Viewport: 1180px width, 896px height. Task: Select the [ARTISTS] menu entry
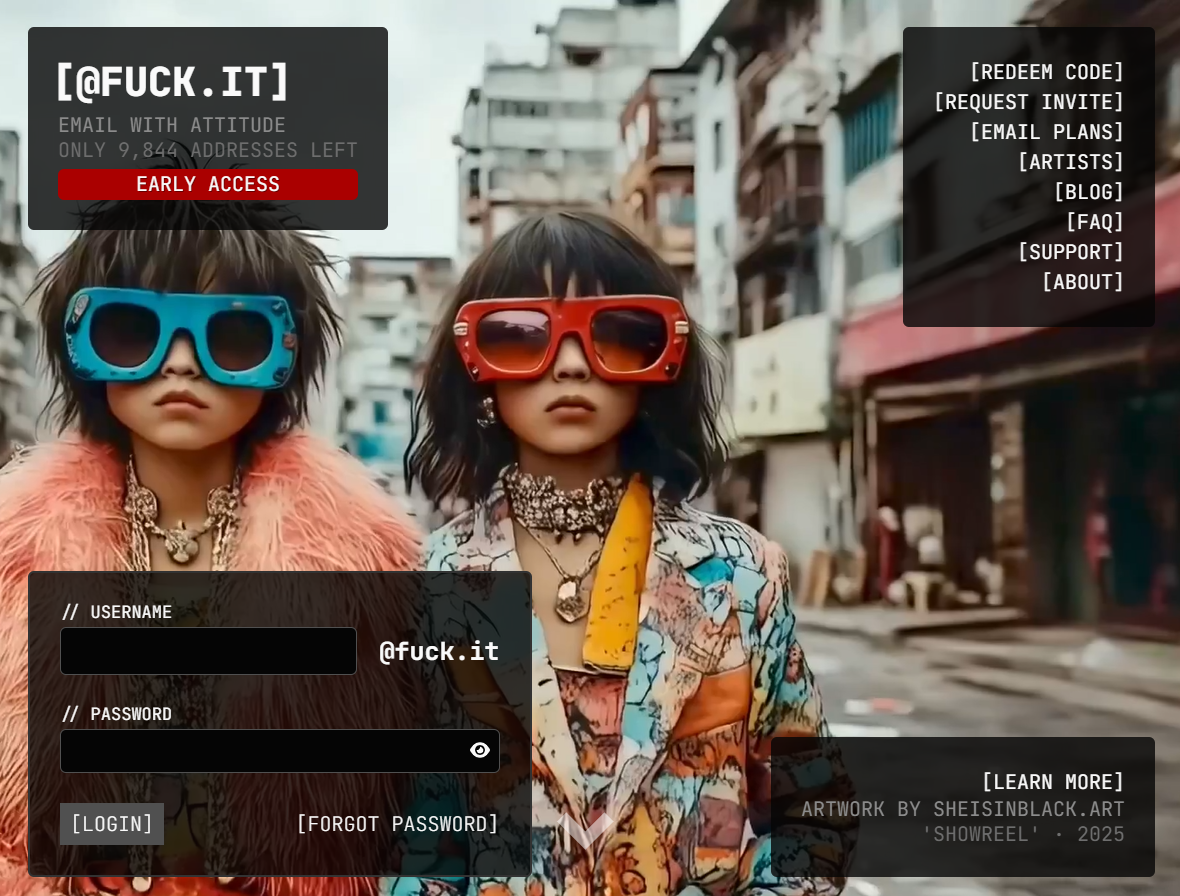1070,162
